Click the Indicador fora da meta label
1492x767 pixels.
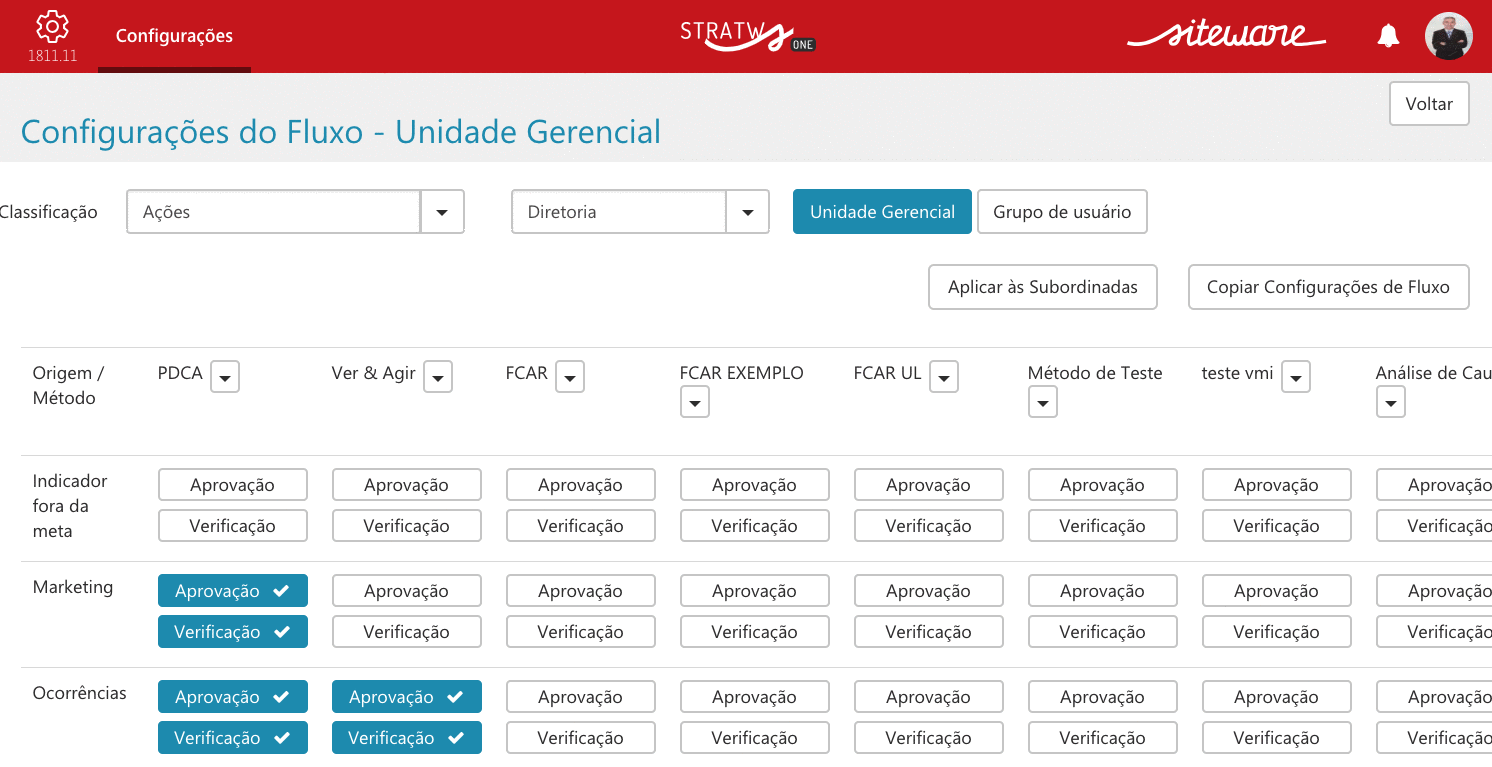(x=70, y=506)
